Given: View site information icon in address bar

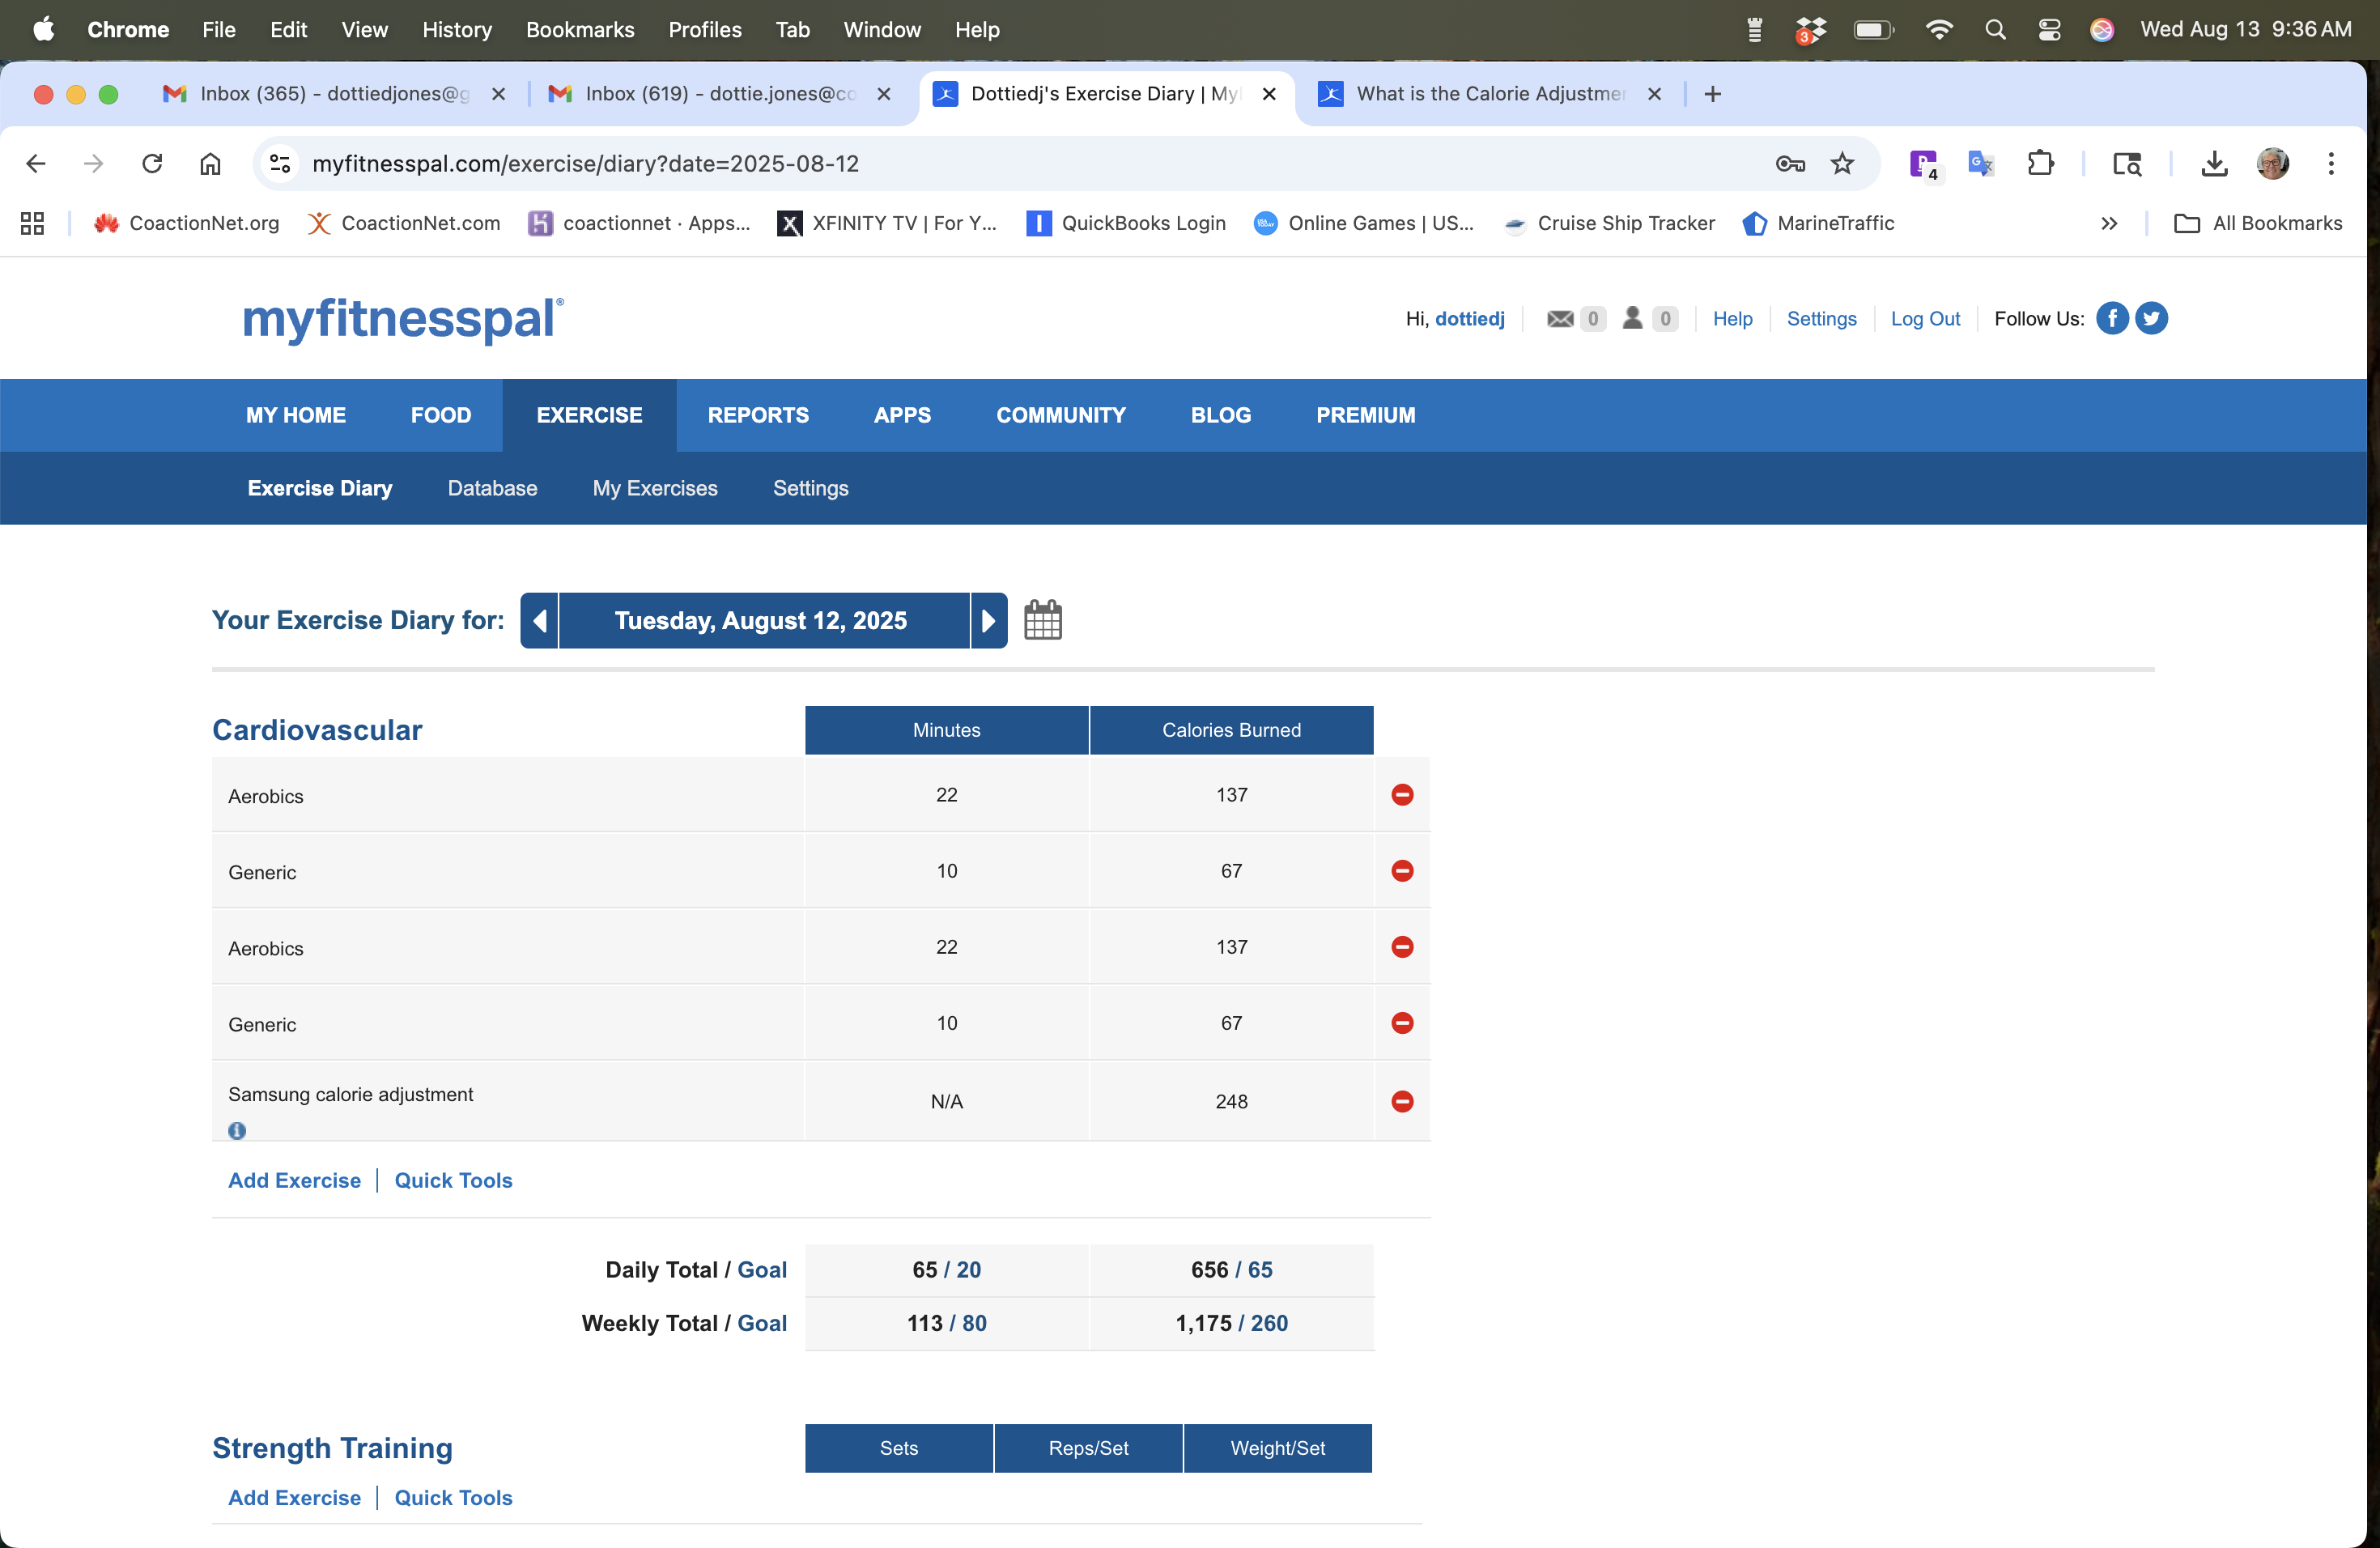Looking at the screenshot, I should pos(281,163).
